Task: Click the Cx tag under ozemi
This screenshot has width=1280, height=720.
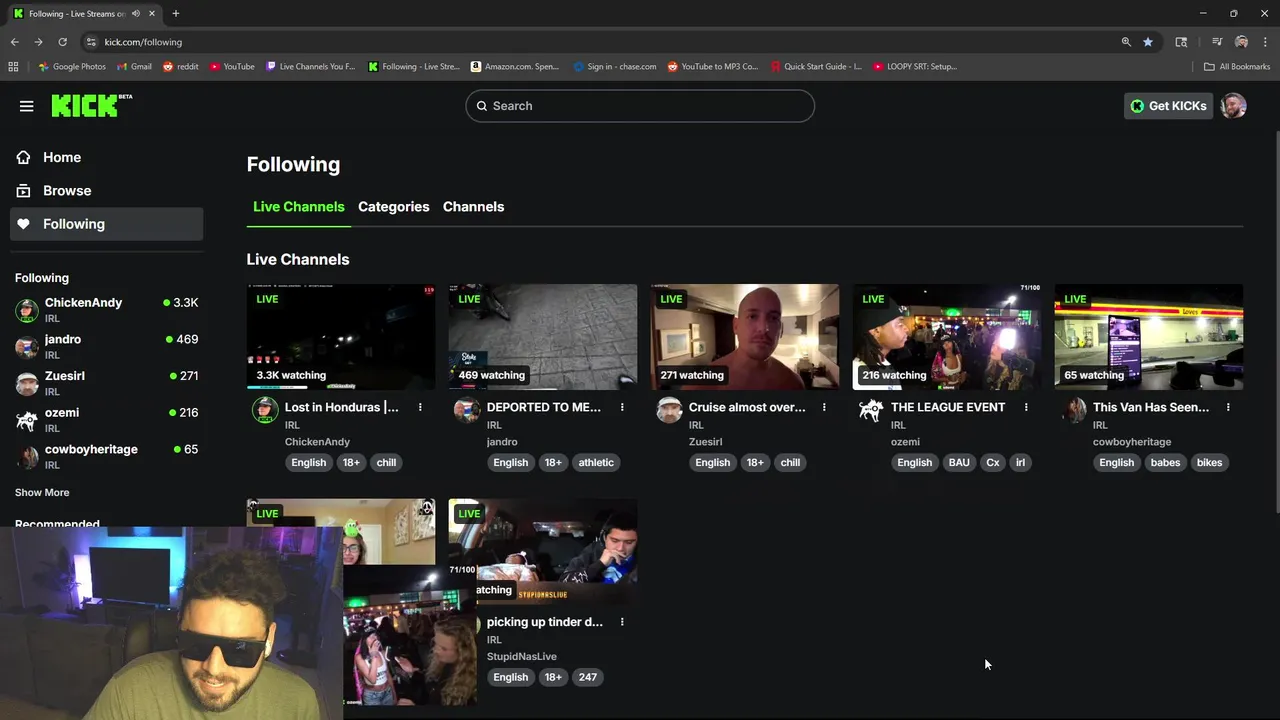Action: click(993, 462)
